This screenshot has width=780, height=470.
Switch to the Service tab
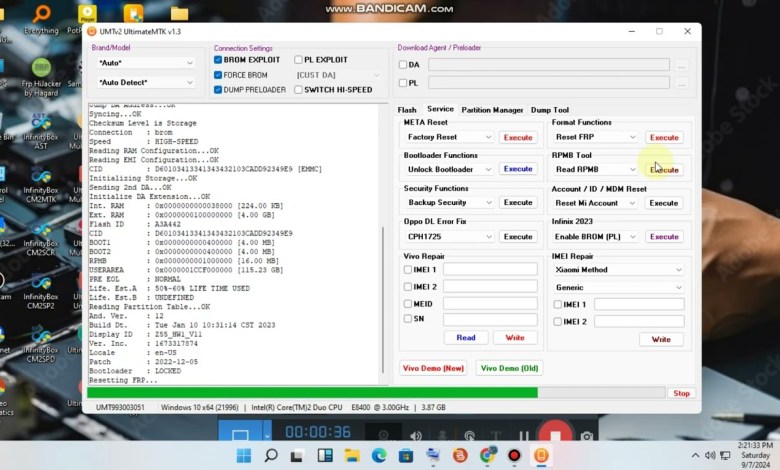pyautogui.click(x=440, y=109)
